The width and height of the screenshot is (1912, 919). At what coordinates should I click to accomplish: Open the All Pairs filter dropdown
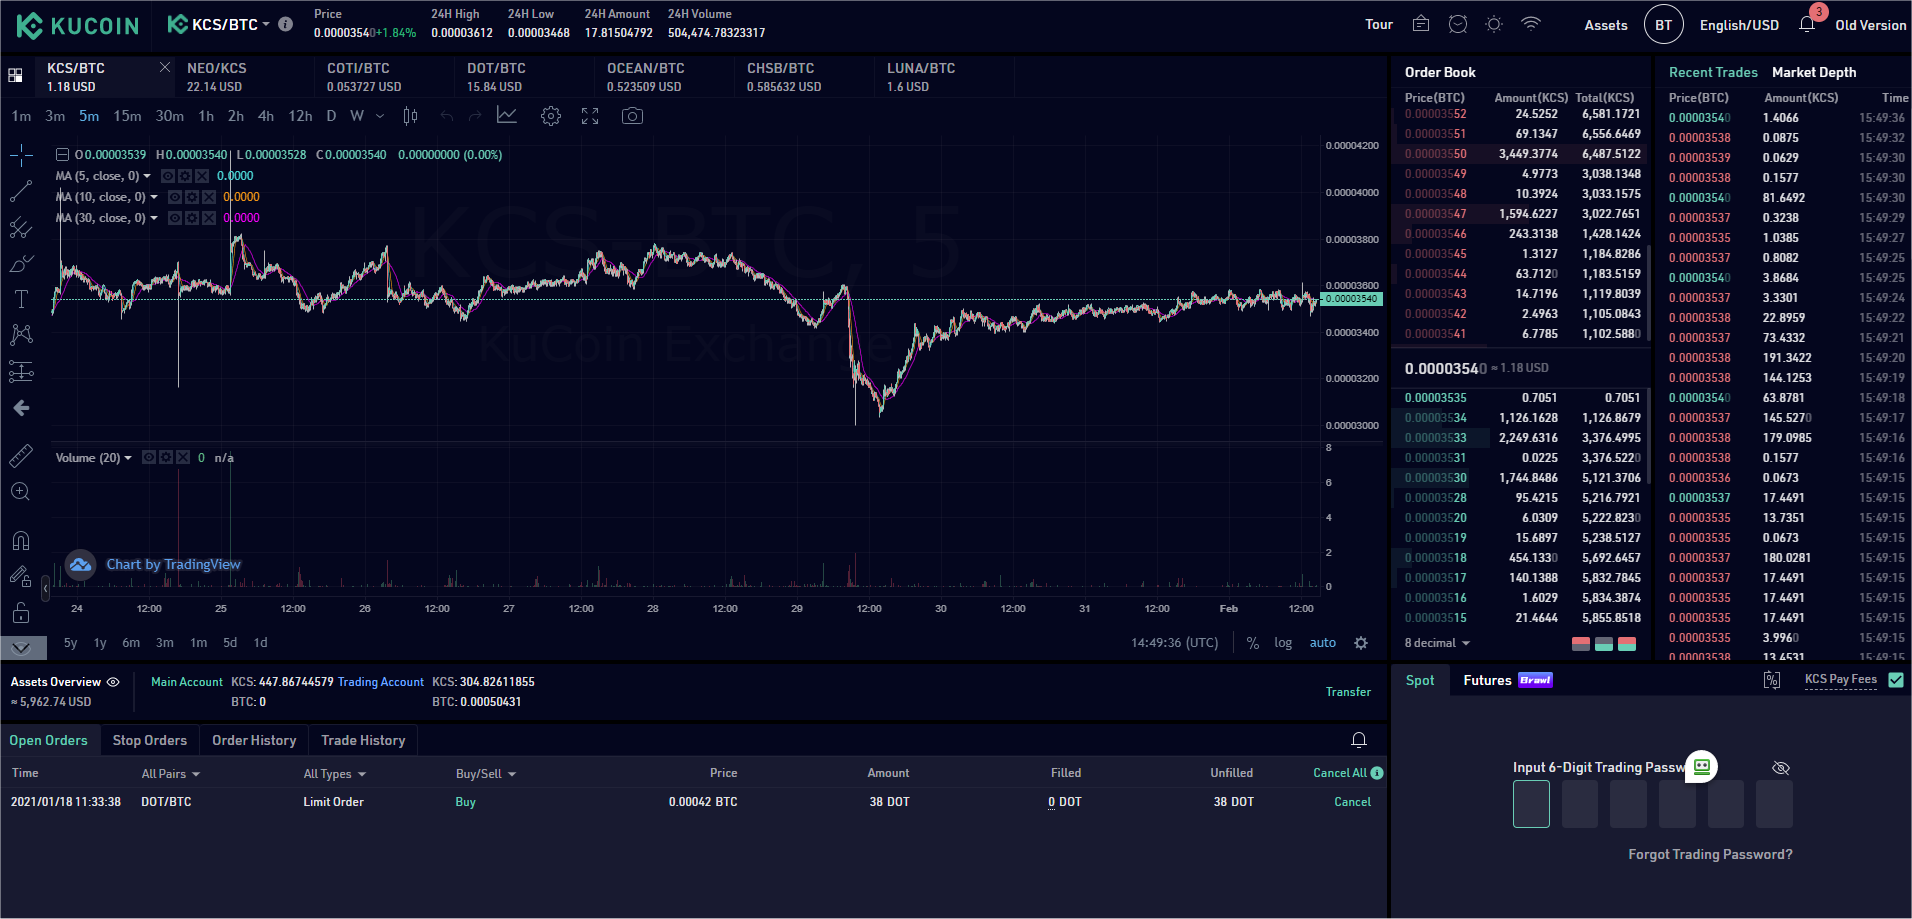point(171,774)
